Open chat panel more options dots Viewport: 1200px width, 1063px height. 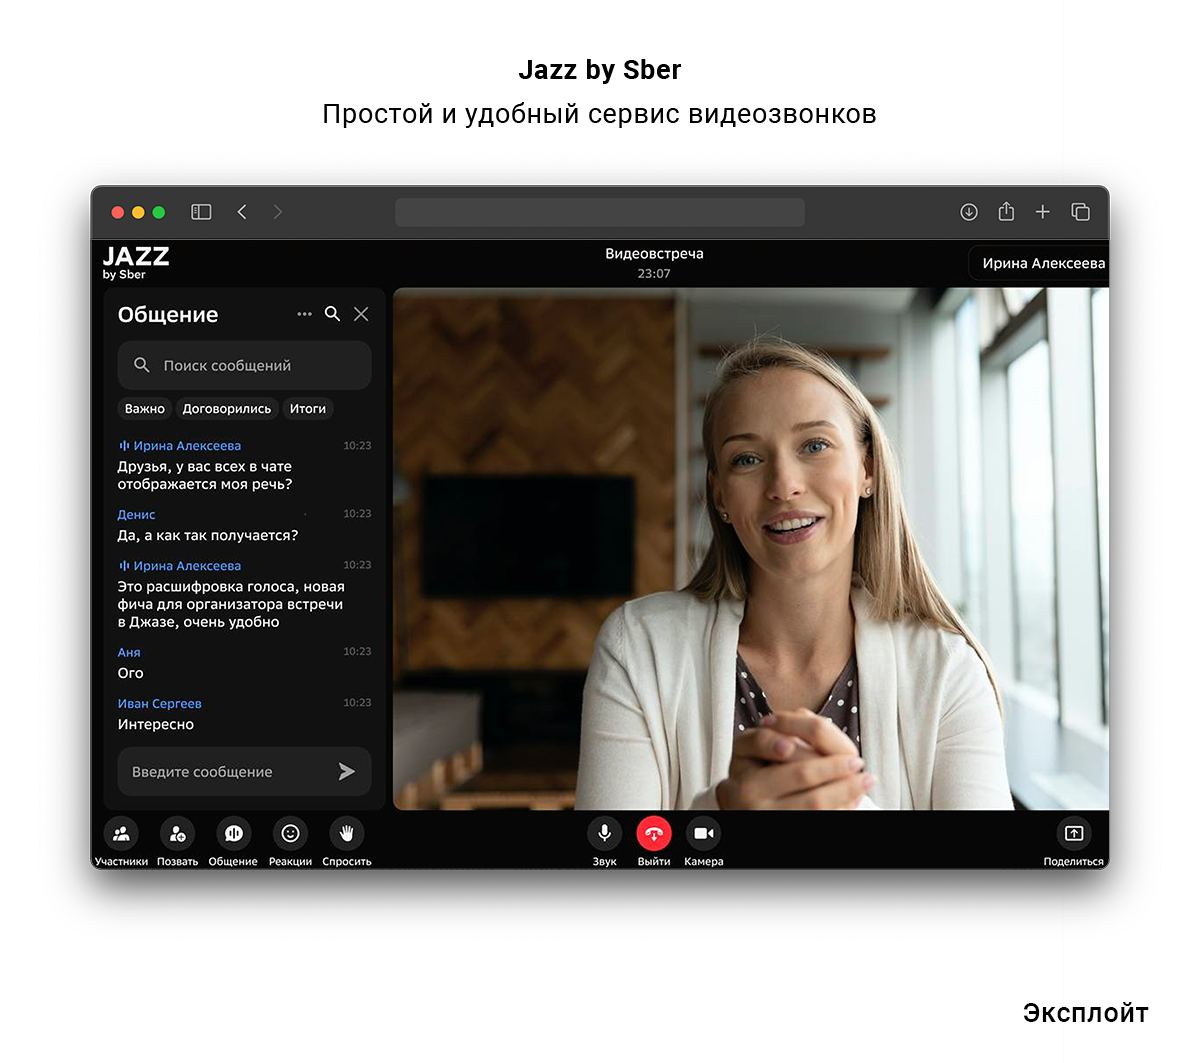click(x=304, y=314)
